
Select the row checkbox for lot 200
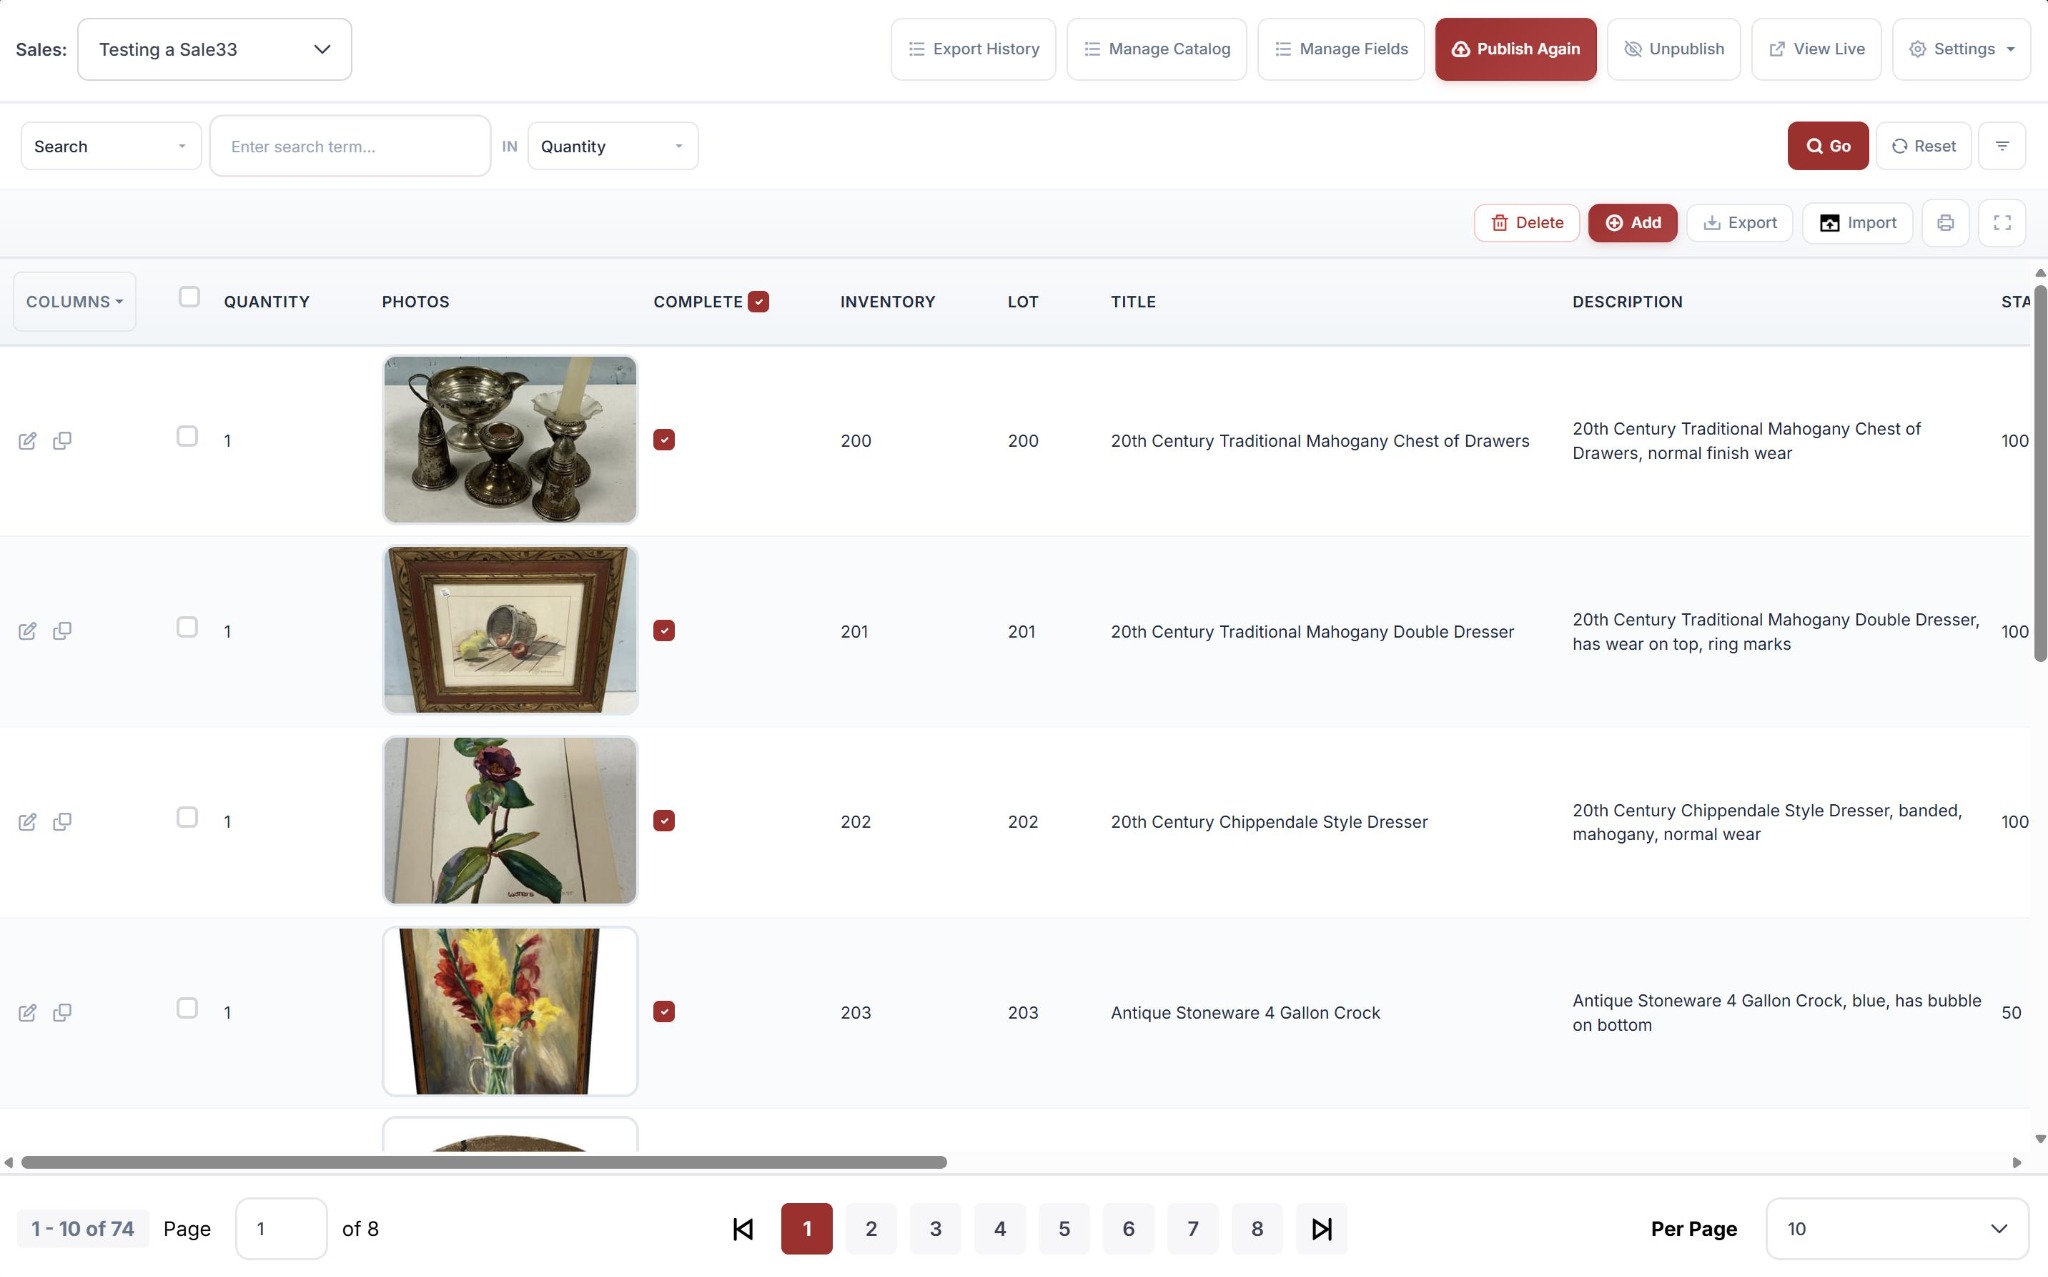click(x=187, y=436)
